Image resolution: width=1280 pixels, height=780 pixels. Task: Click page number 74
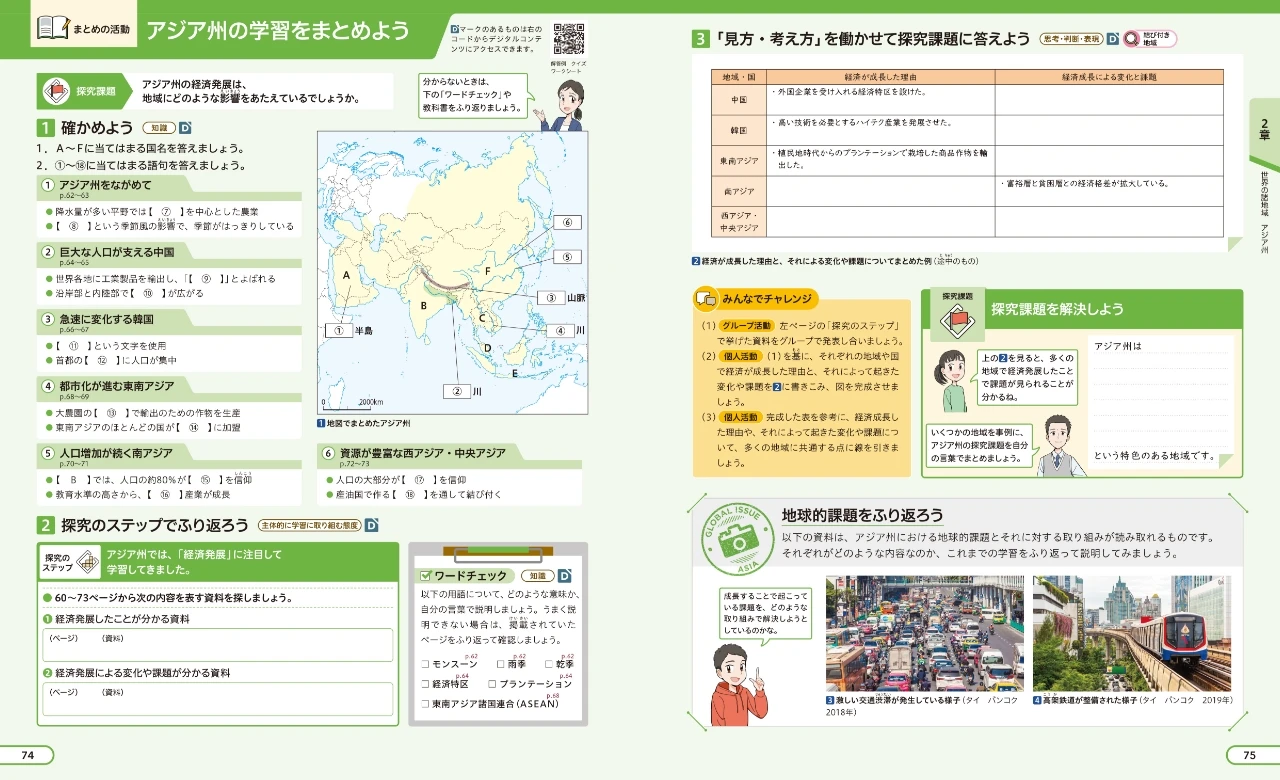(28, 756)
